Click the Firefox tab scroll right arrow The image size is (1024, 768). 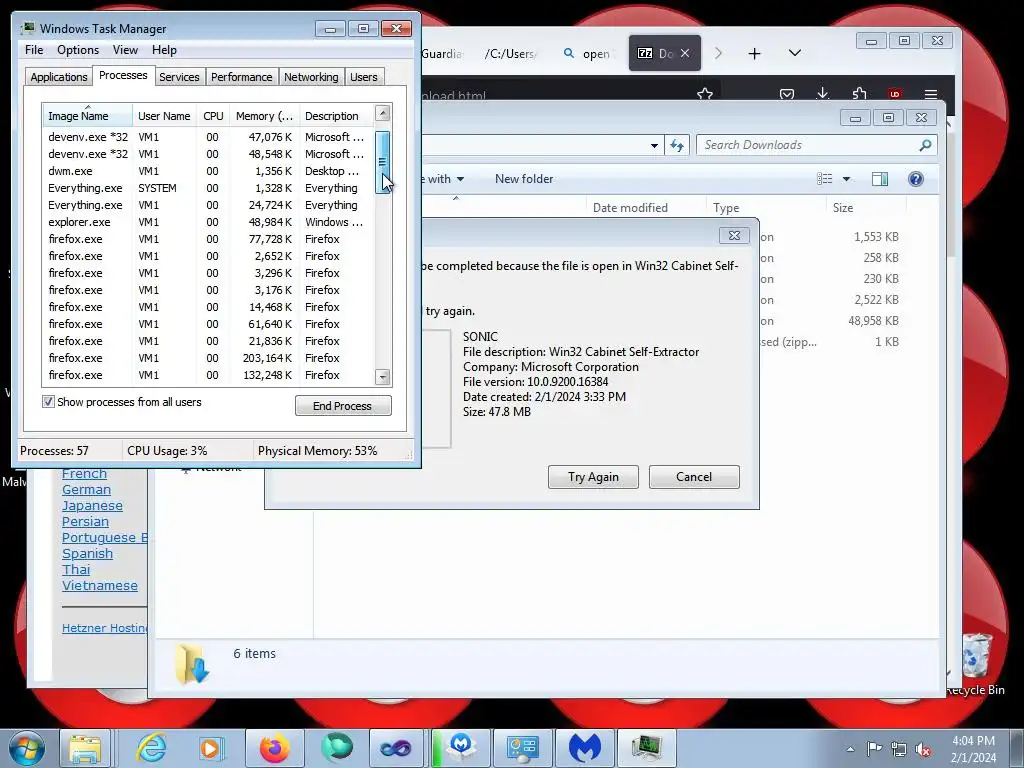pyautogui.click(x=718, y=53)
